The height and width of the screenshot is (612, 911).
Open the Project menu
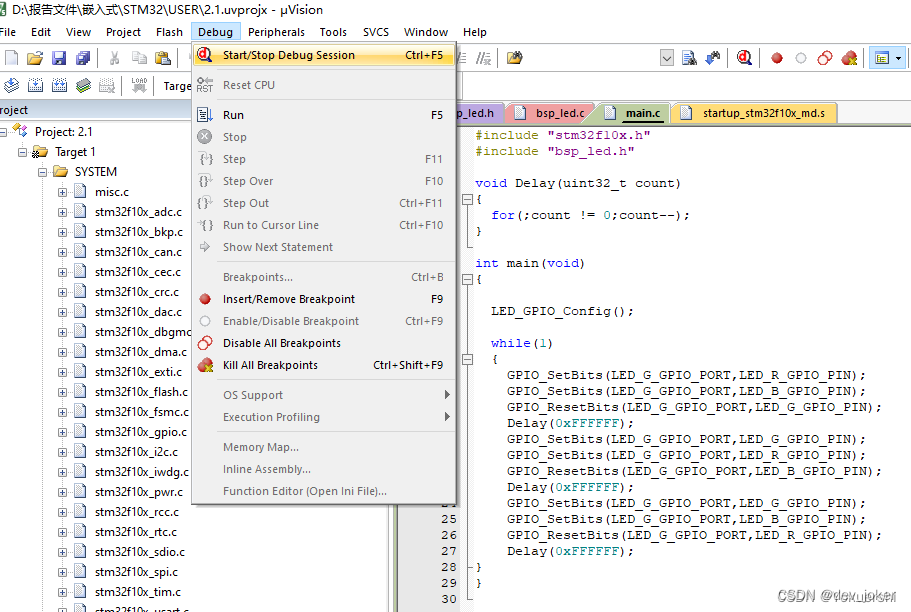tap(123, 32)
